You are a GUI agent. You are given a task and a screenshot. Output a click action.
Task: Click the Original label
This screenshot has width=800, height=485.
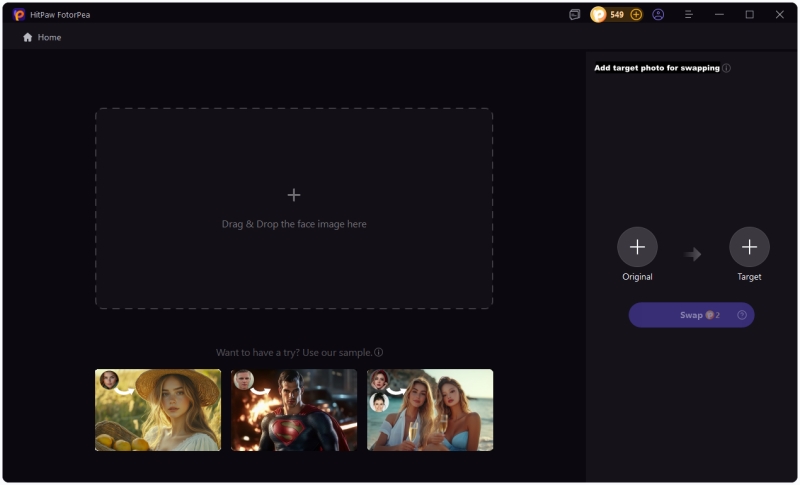[x=637, y=277]
